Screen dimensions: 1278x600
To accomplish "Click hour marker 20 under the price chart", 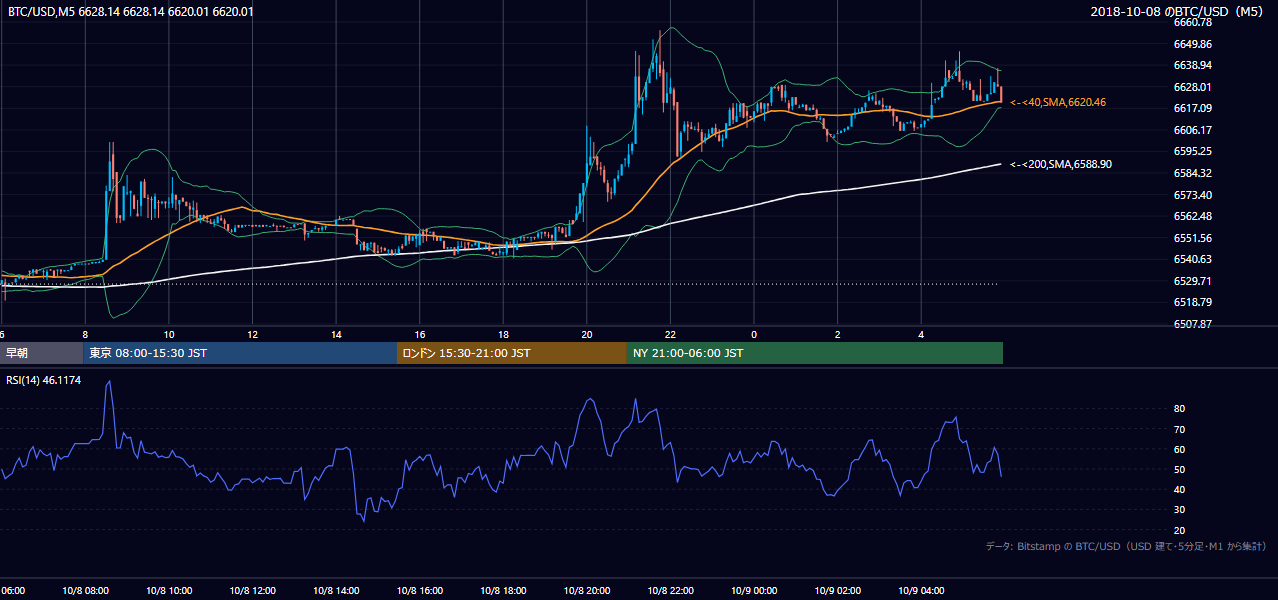I will point(587,335).
